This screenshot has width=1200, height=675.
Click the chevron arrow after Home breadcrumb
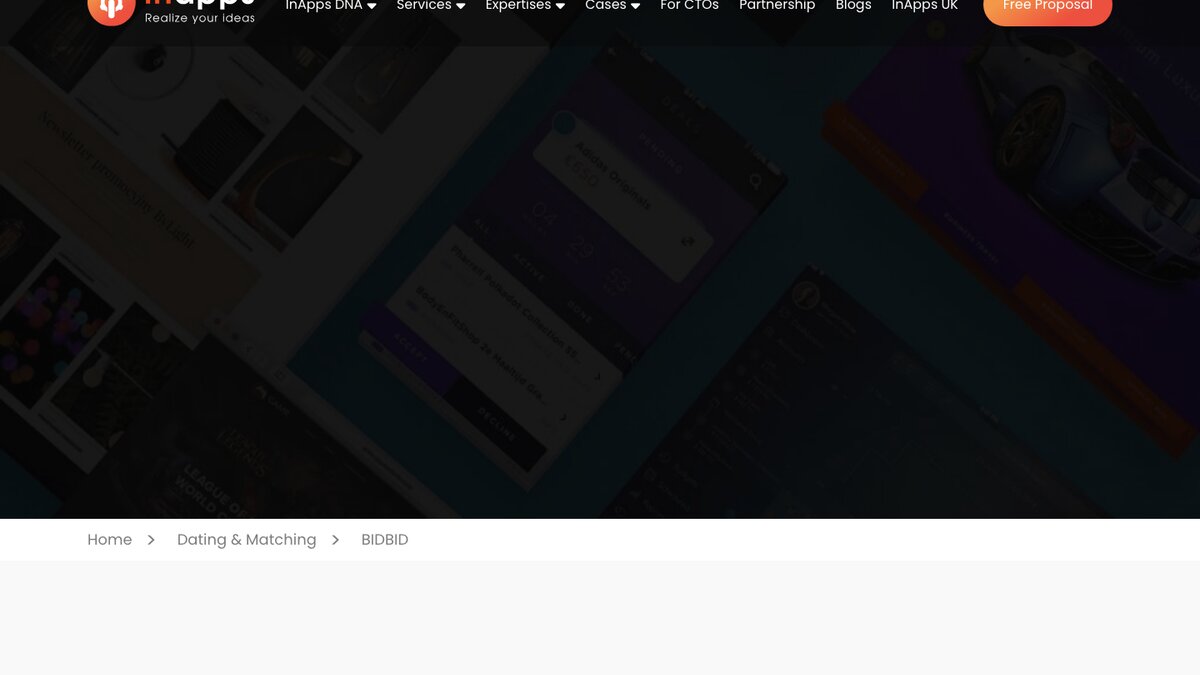[151, 539]
